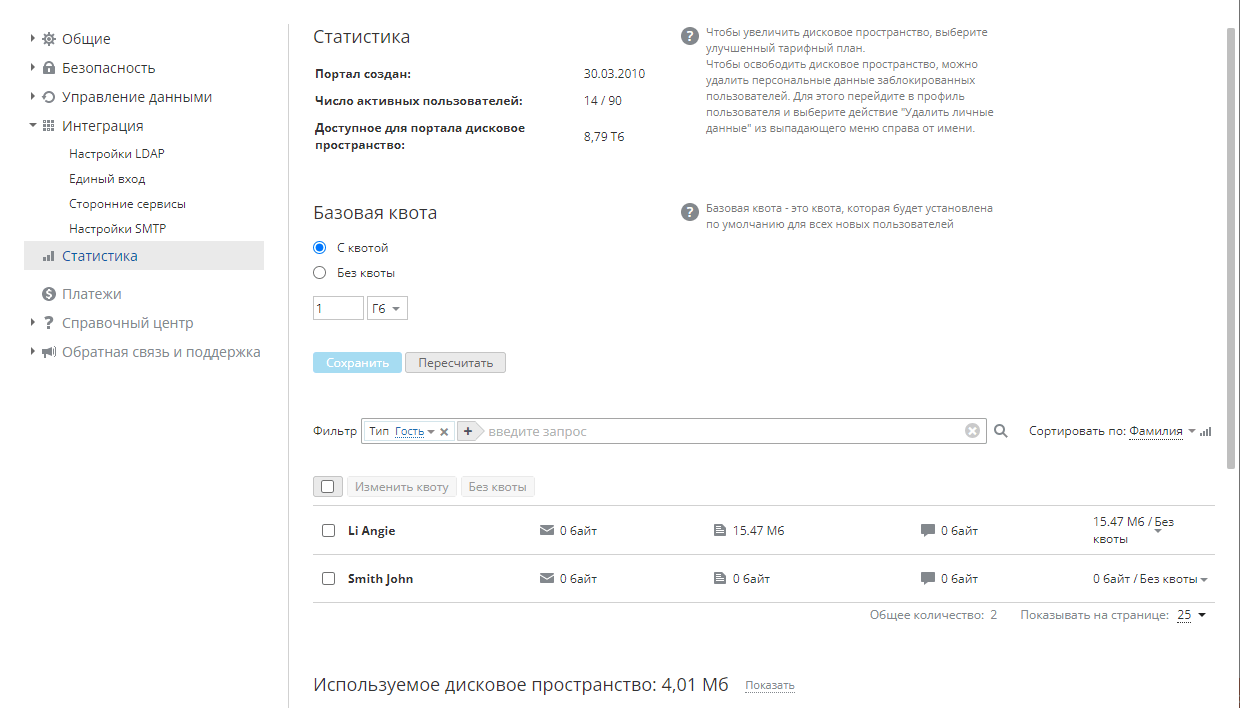Viewport: 1240px width, 708px height.
Task: Click the help icon next to Базовая квота info
Action: pyautogui.click(x=689, y=212)
